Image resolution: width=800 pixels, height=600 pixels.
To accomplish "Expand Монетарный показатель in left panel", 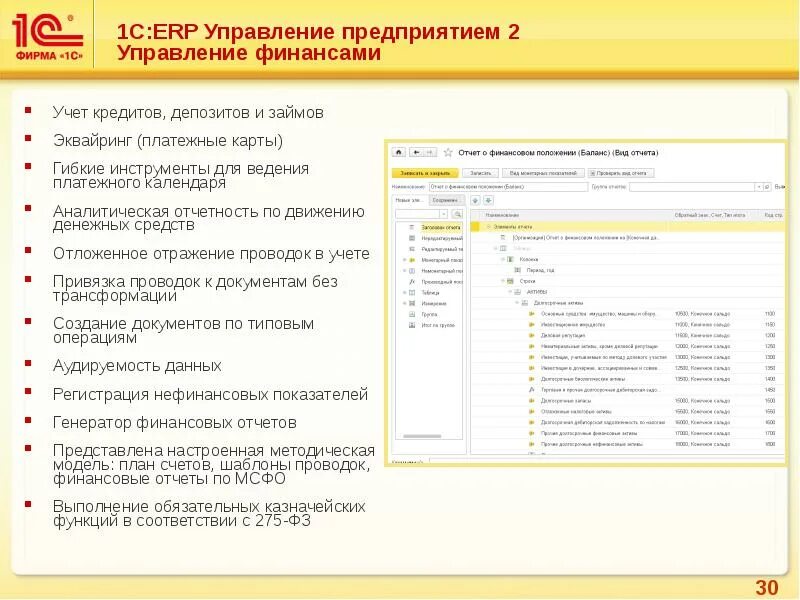I will point(404,260).
